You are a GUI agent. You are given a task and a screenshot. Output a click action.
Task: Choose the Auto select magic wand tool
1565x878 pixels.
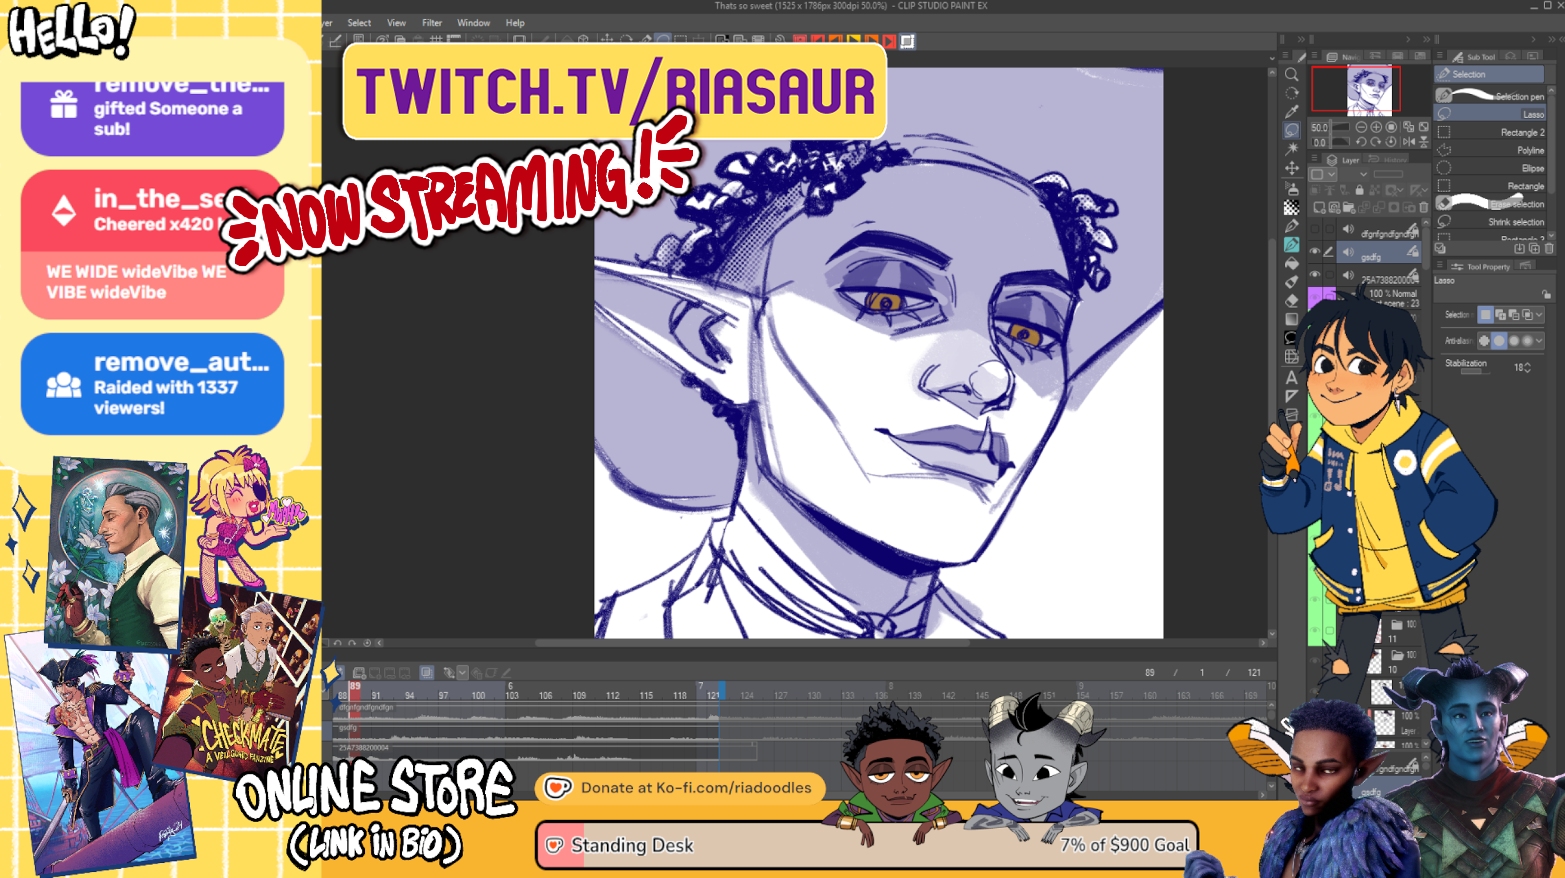pyautogui.click(x=1292, y=149)
